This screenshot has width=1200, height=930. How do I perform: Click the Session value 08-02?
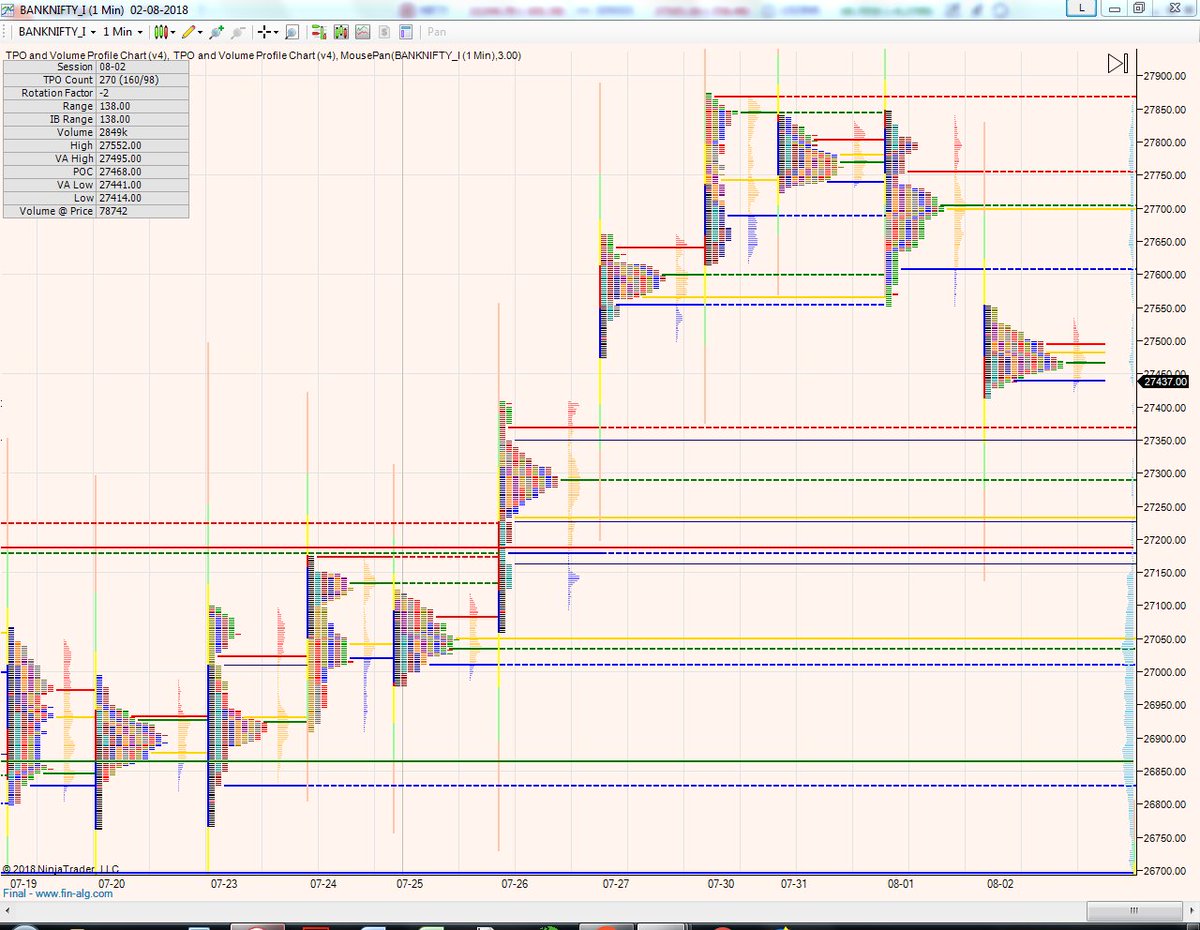click(112, 67)
